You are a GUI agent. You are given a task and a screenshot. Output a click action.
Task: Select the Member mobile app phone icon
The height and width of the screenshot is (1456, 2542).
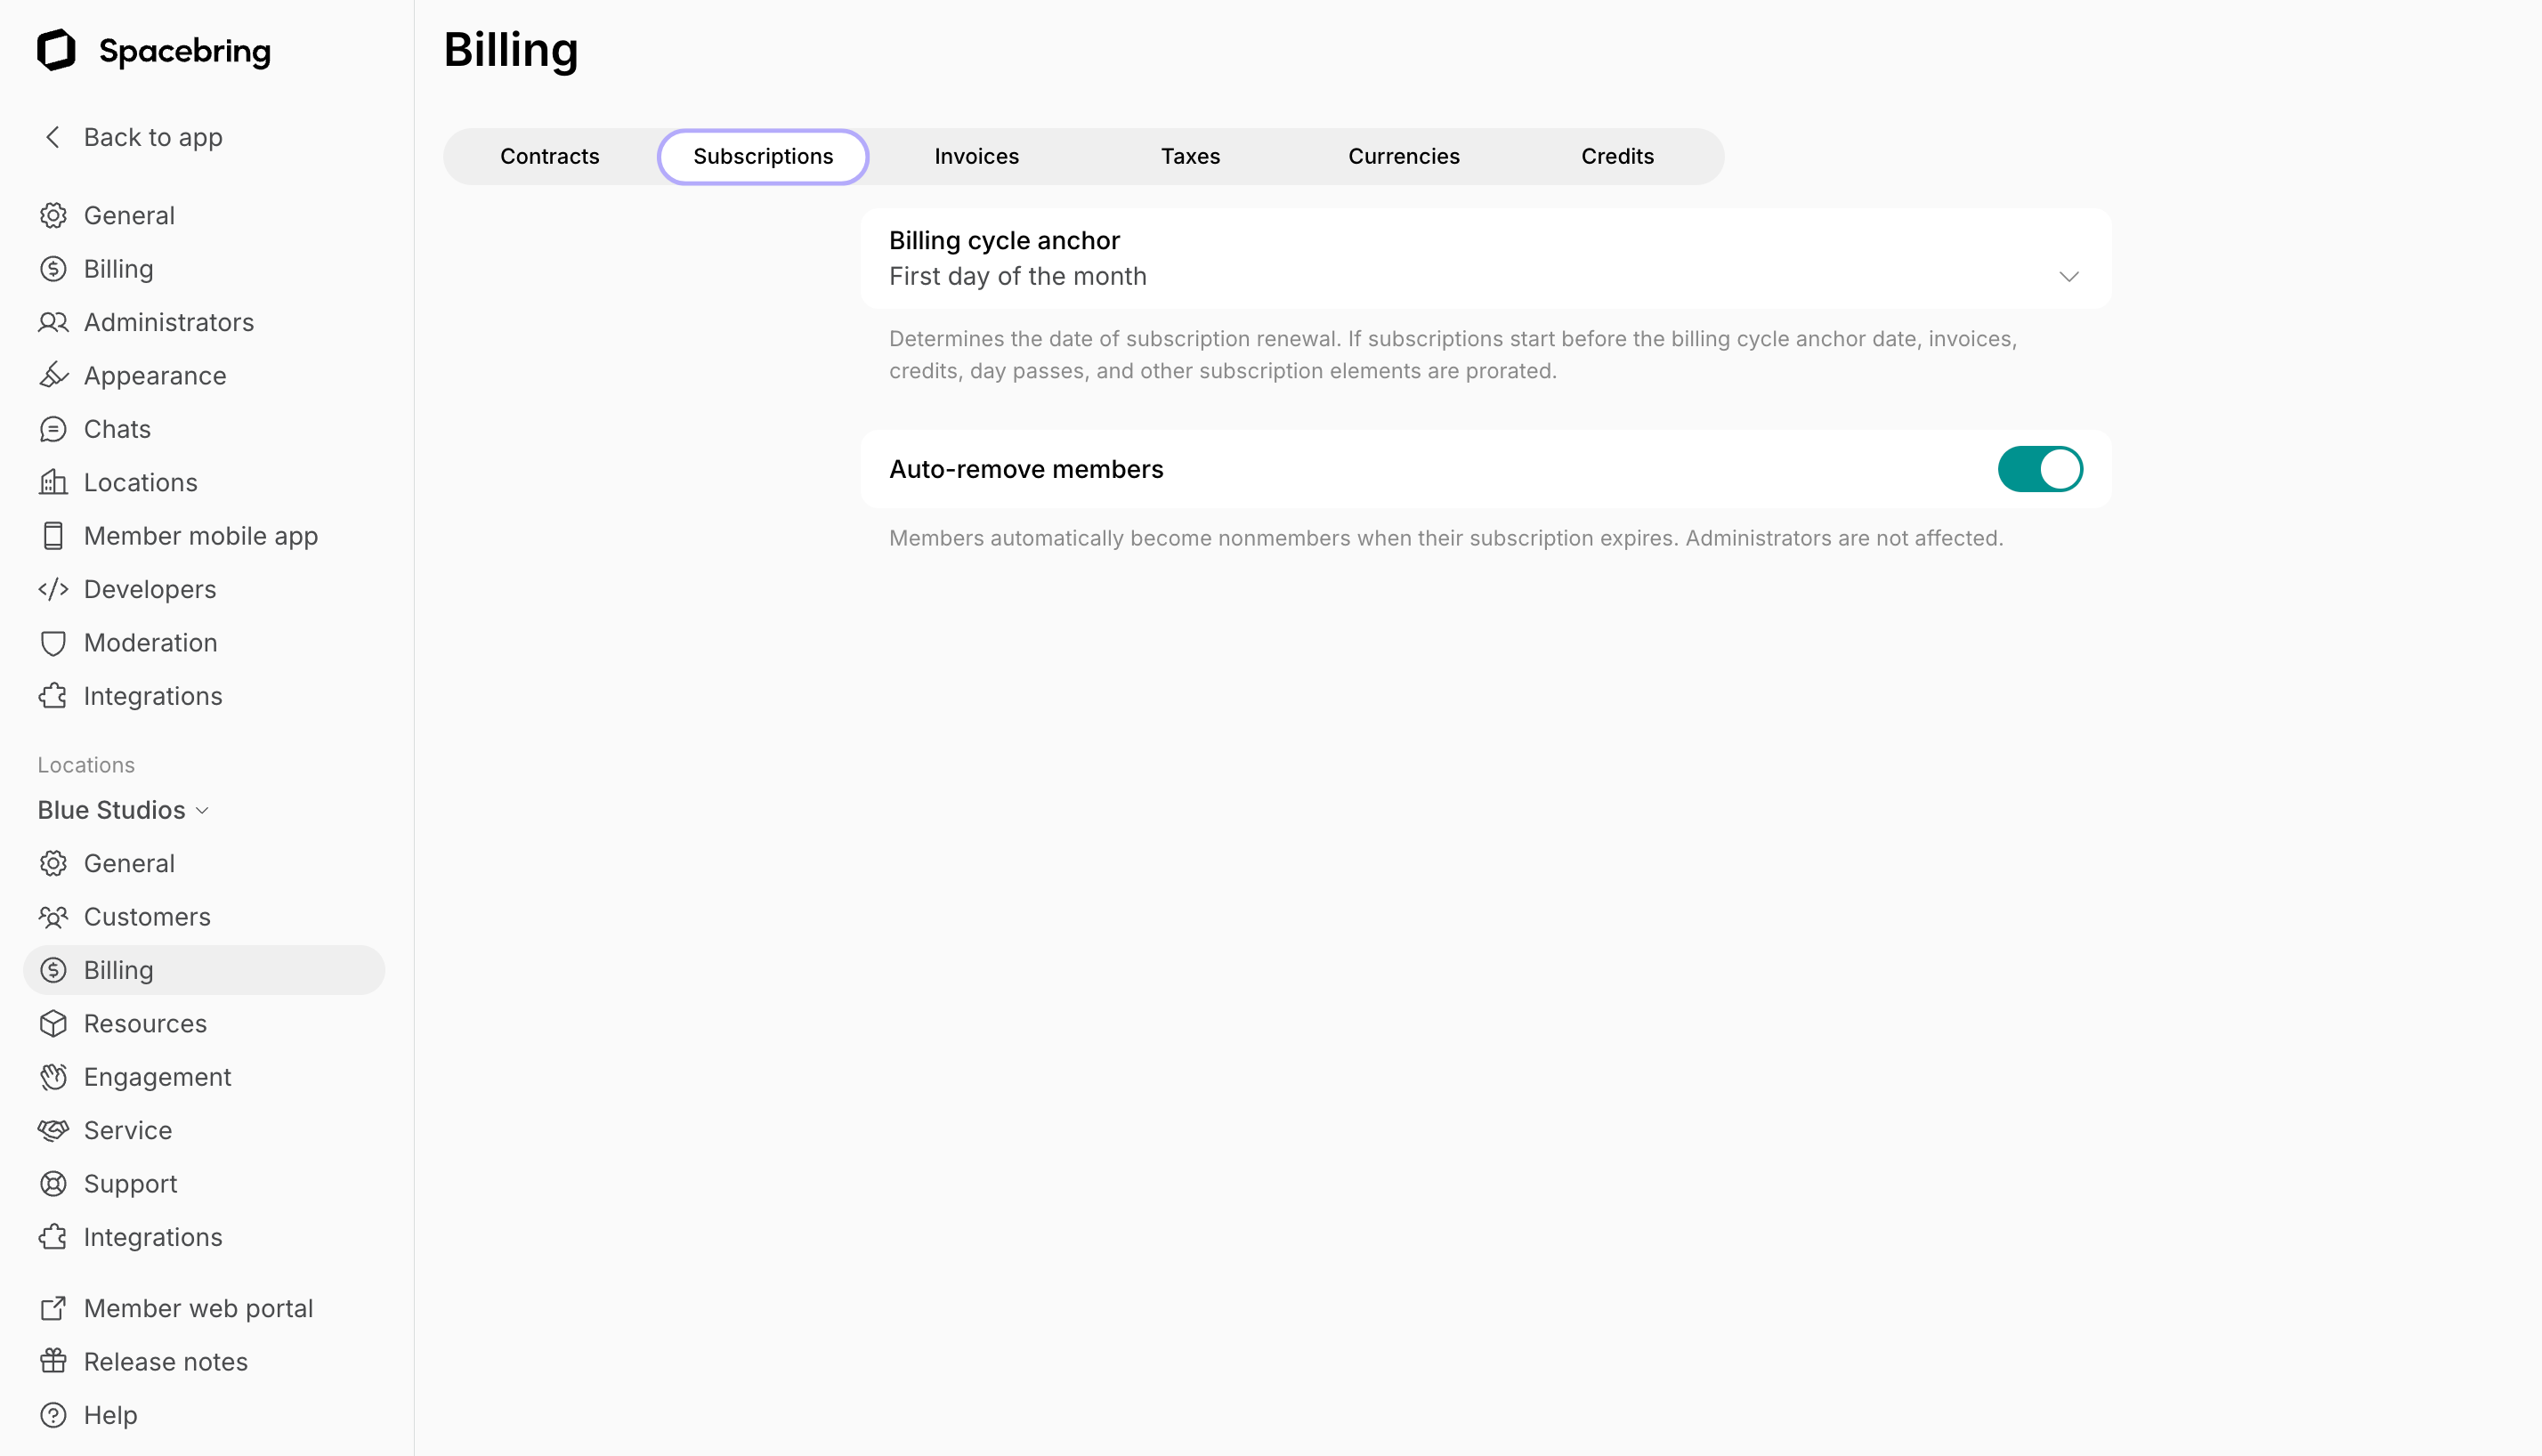(53, 536)
